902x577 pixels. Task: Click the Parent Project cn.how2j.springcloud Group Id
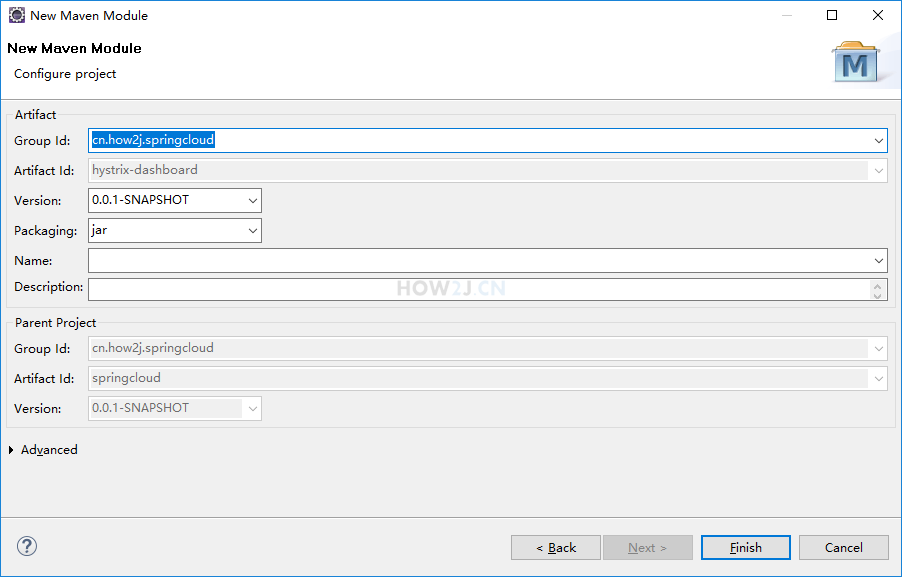pos(488,349)
